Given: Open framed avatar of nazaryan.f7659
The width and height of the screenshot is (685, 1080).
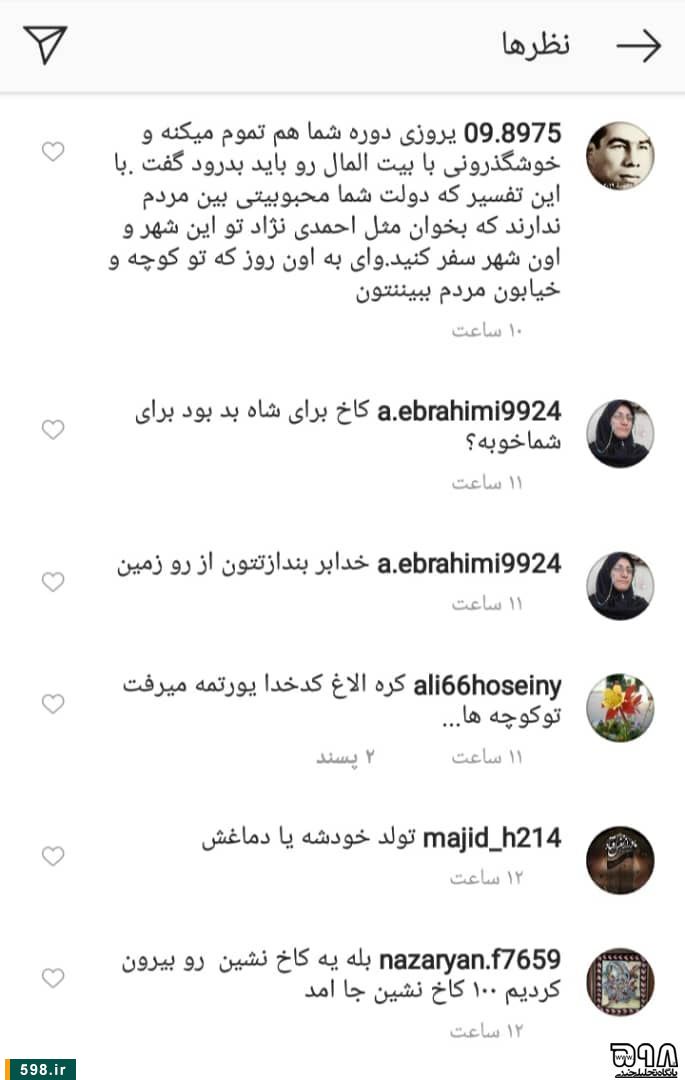Looking at the screenshot, I should (x=620, y=982).
